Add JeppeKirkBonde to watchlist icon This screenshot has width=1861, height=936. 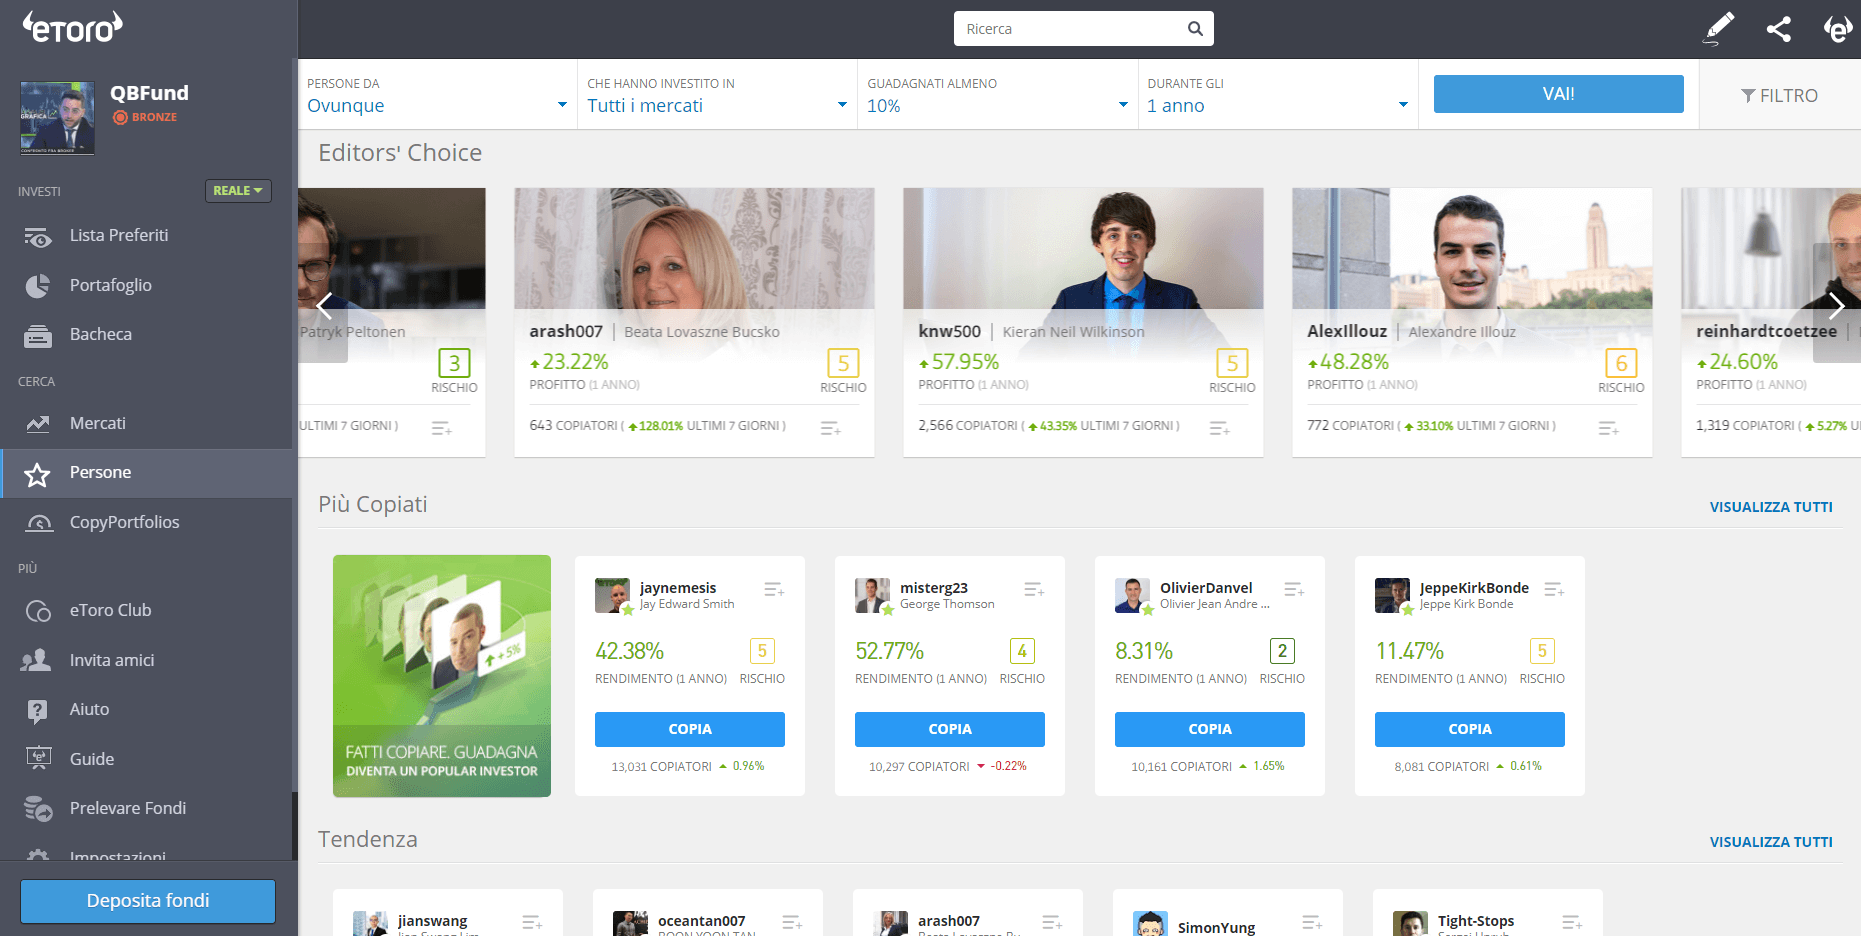(1554, 590)
